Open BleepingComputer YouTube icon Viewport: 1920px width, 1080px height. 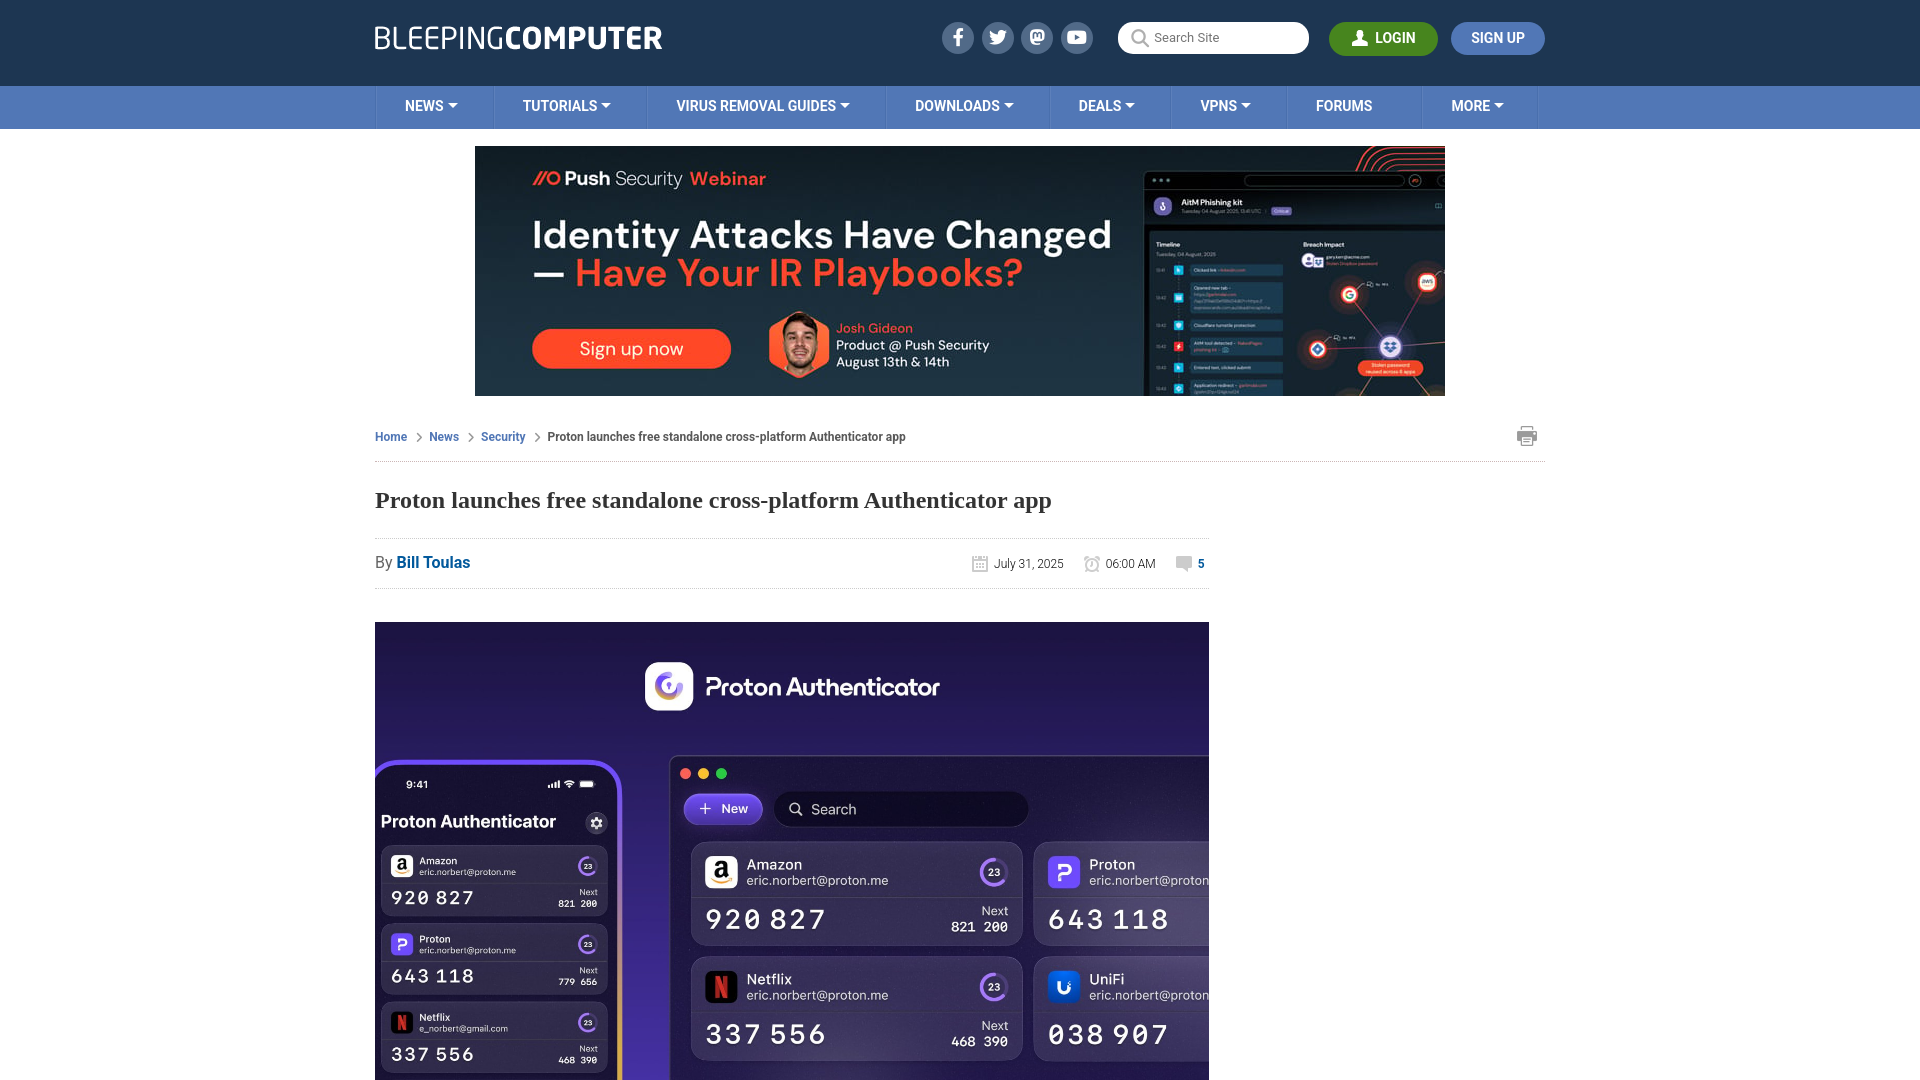coord(1077,38)
